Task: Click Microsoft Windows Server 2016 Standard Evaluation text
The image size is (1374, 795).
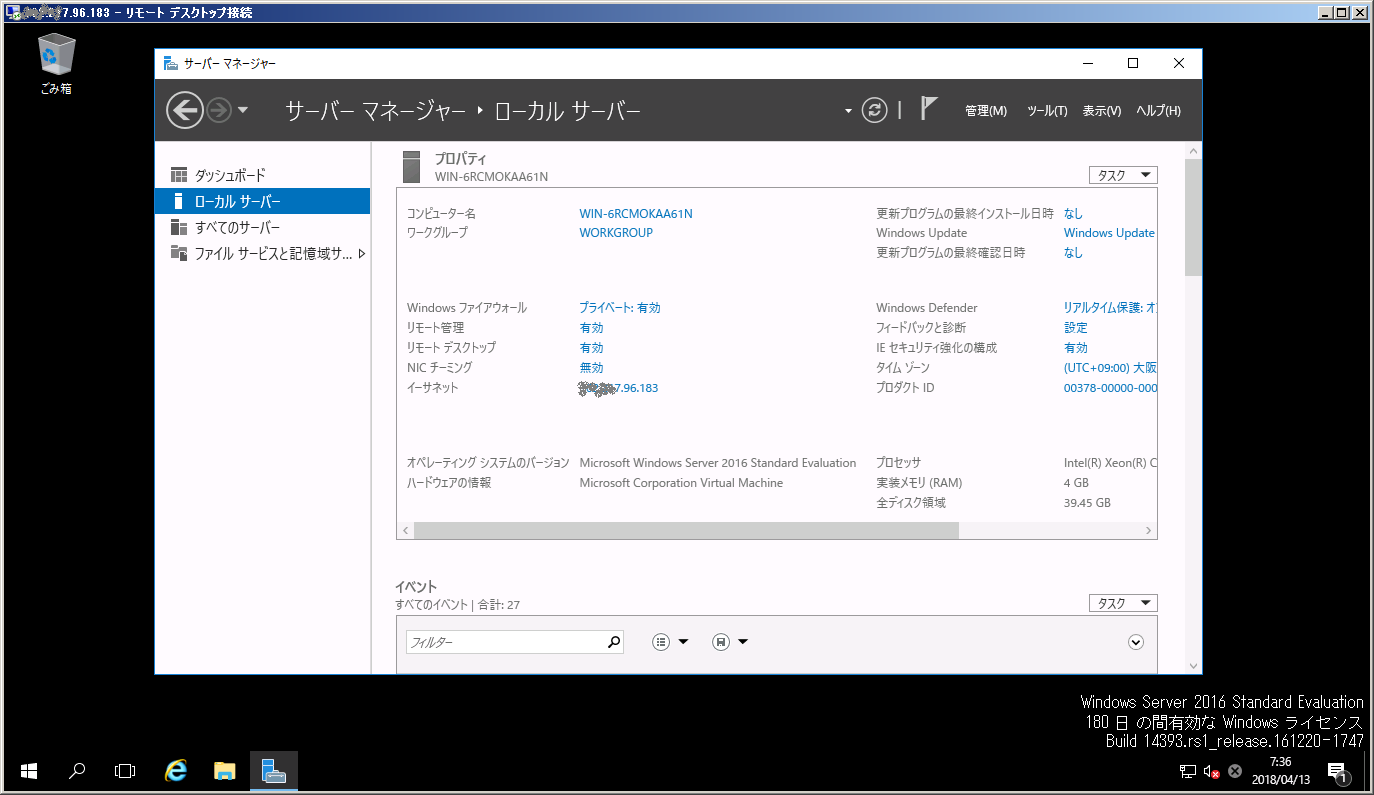Action: 718,463
